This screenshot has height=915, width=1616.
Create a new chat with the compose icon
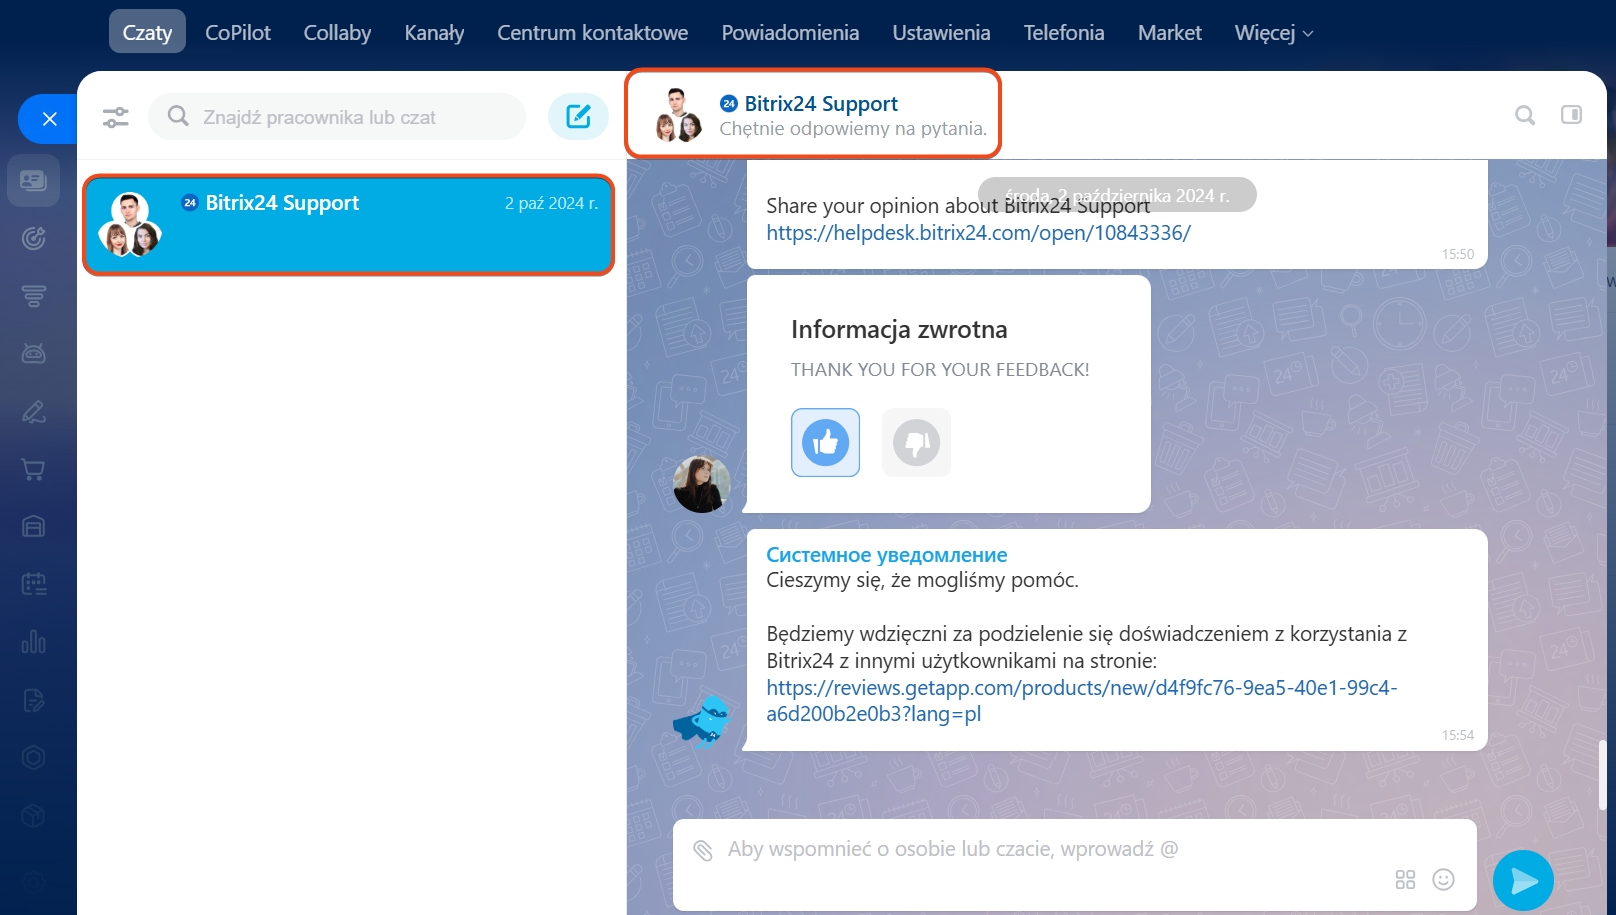[x=578, y=116]
